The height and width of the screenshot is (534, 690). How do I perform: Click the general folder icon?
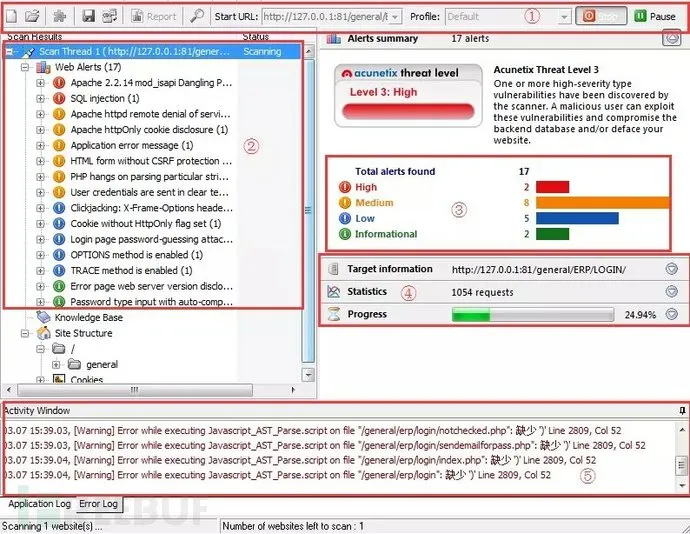tap(74, 365)
